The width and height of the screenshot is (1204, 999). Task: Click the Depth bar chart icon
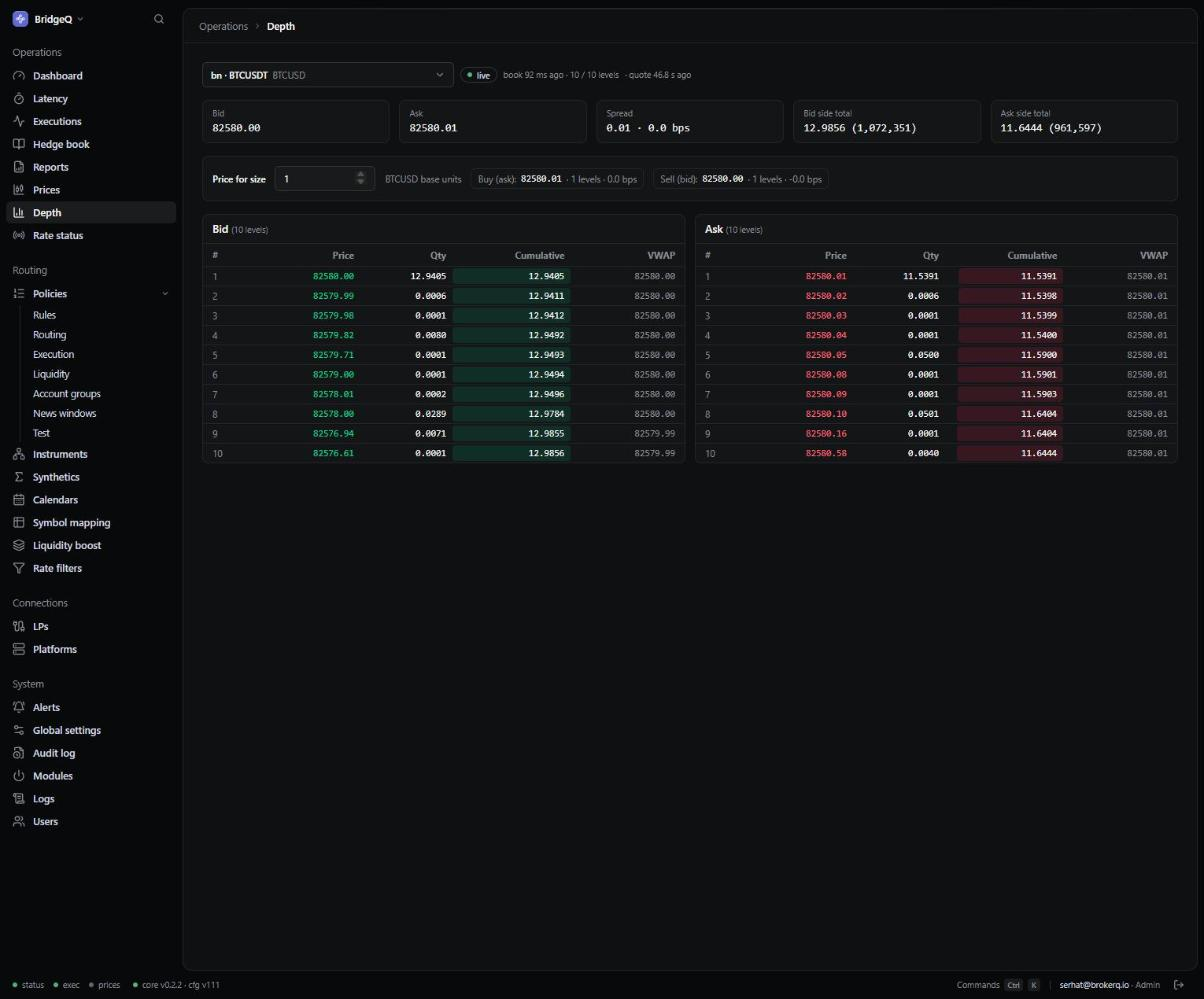coord(19,212)
